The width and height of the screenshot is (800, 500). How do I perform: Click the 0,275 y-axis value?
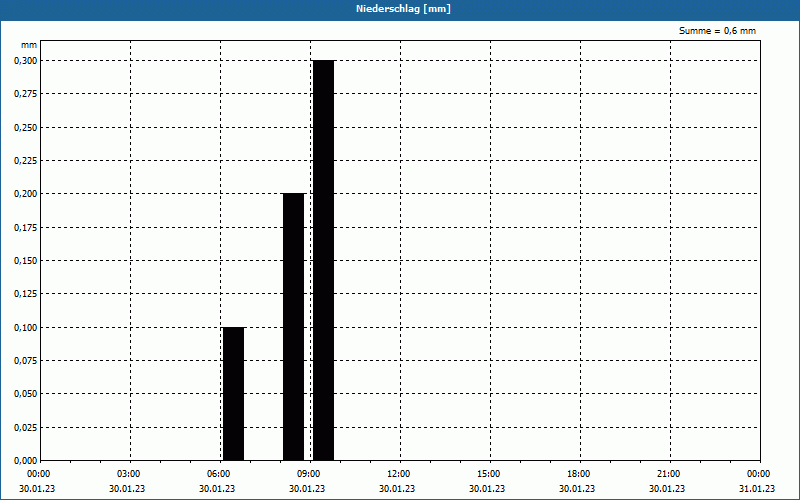26,94
